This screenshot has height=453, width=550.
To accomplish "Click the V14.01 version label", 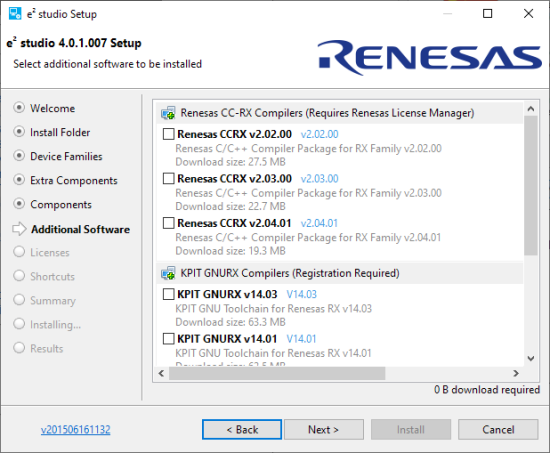I will 301,339.
